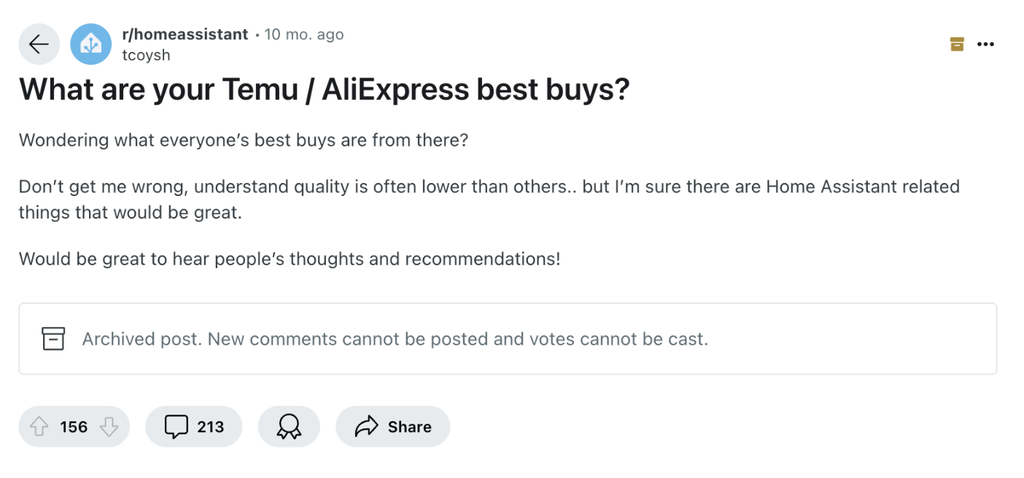Open the r/homeassistant community avatar

point(91,44)
